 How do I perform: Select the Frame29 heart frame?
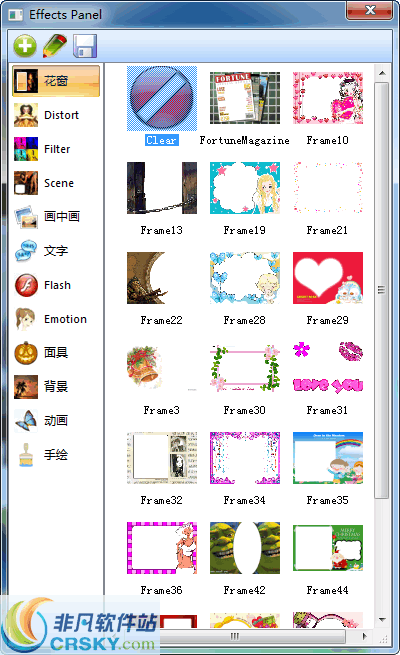(328, 278)
